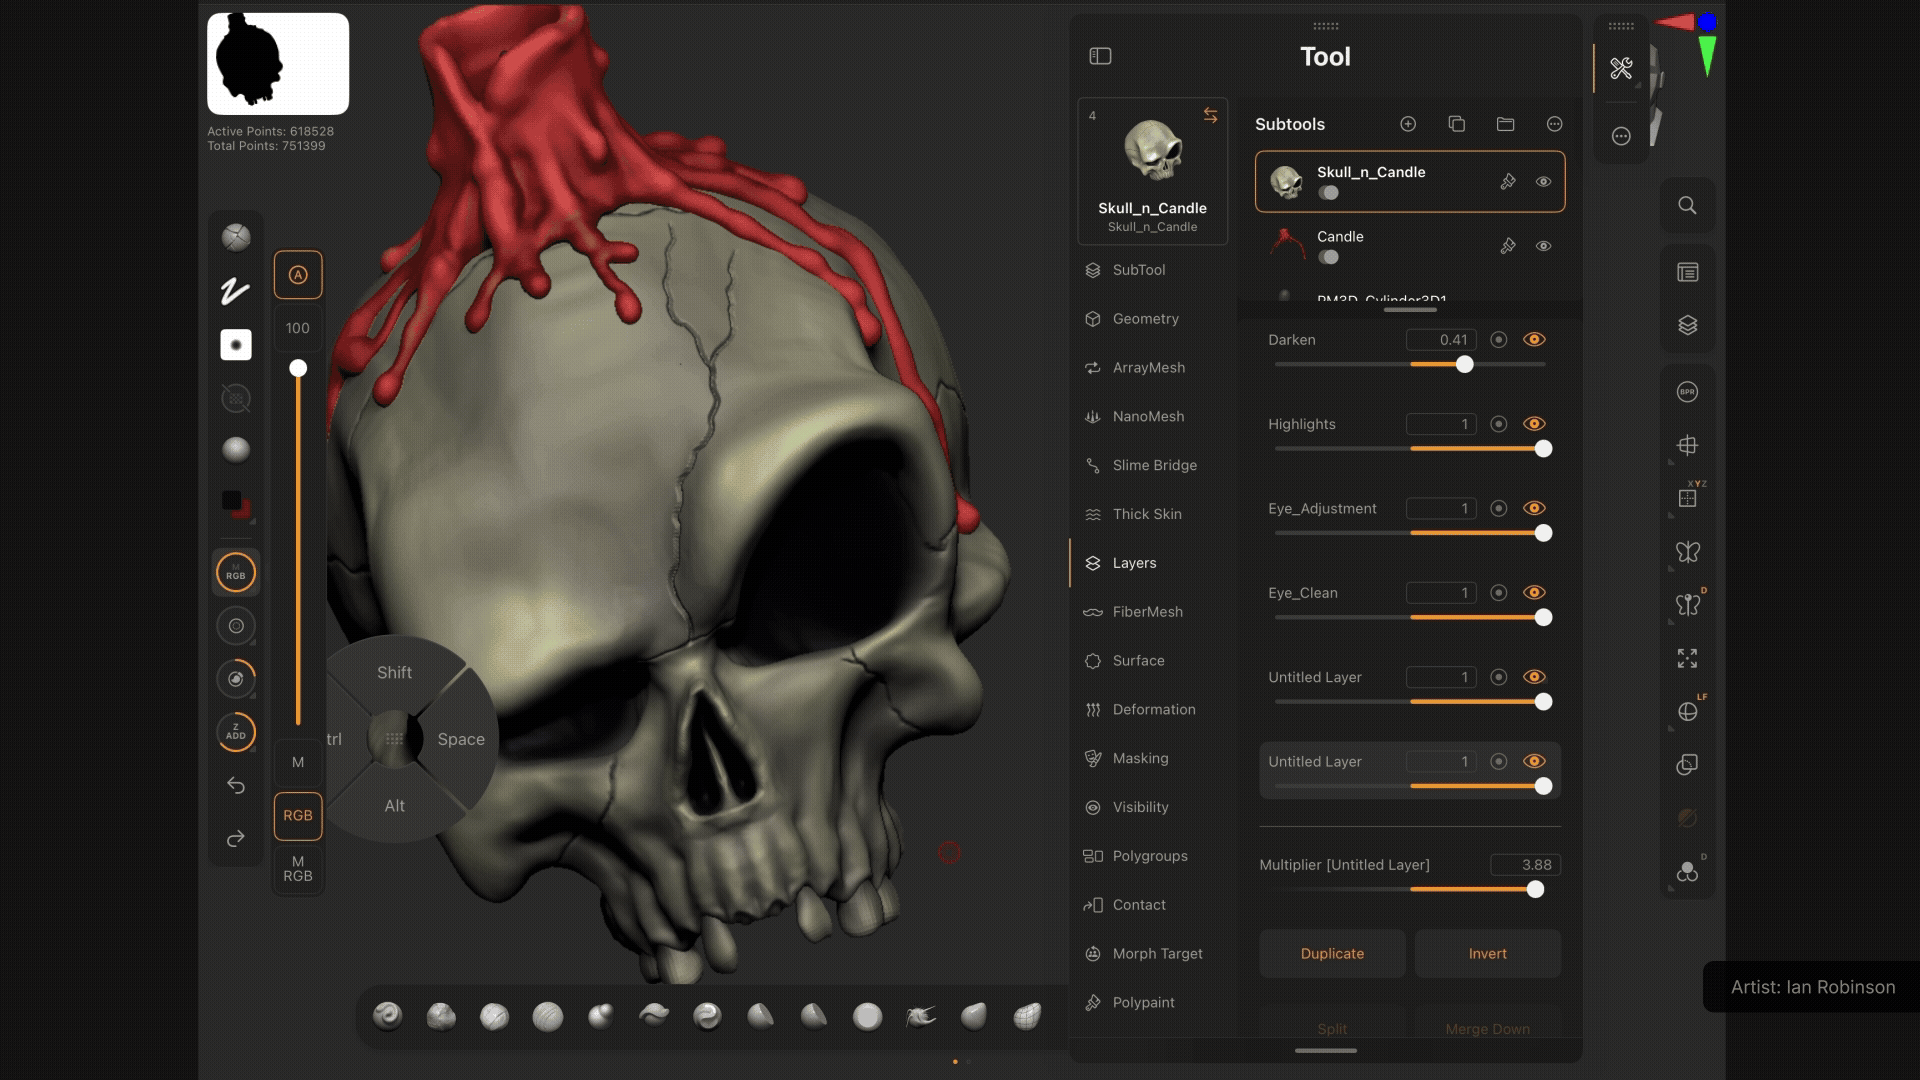The width and height of the screenshot is (1920, 1080).
Task: Open the subtool folder icon
Action: click(1505, 124)
